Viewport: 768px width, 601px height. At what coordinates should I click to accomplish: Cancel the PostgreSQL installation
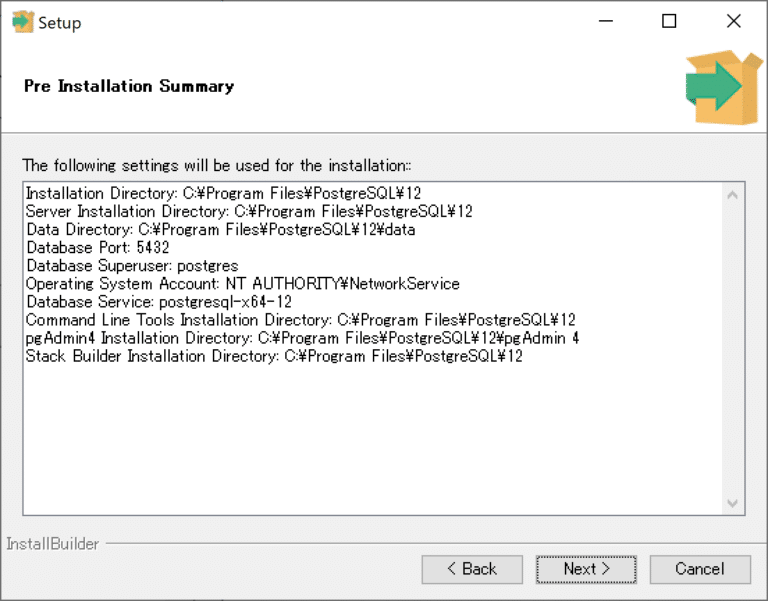pos(700,569)
